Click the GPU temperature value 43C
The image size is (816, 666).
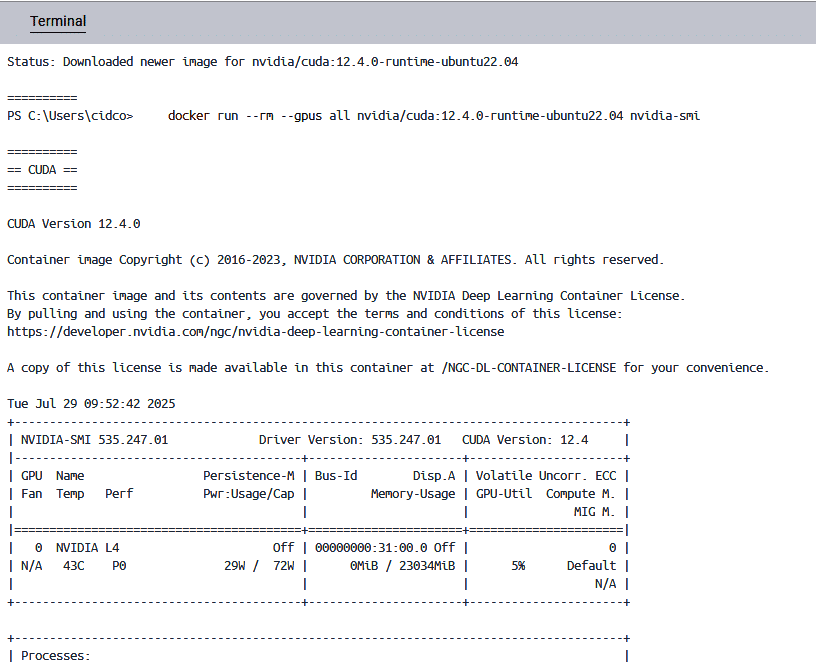point(73,565)
